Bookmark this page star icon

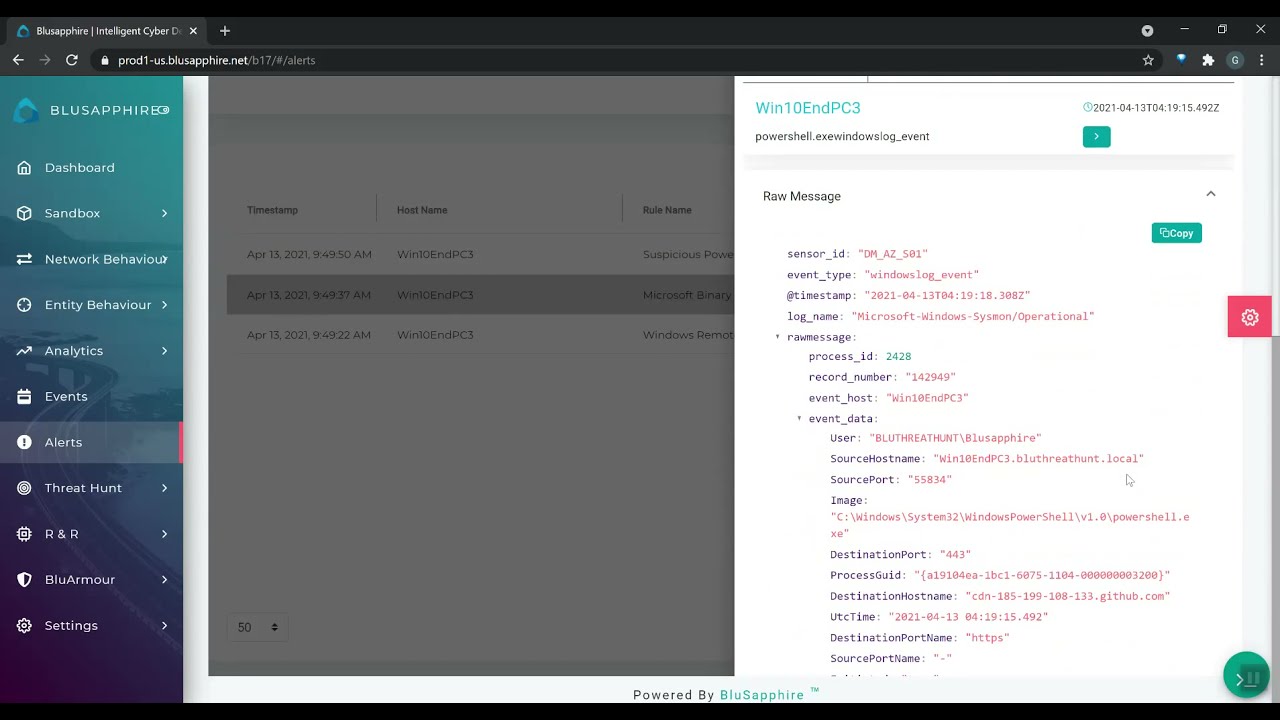point(1148,60)
